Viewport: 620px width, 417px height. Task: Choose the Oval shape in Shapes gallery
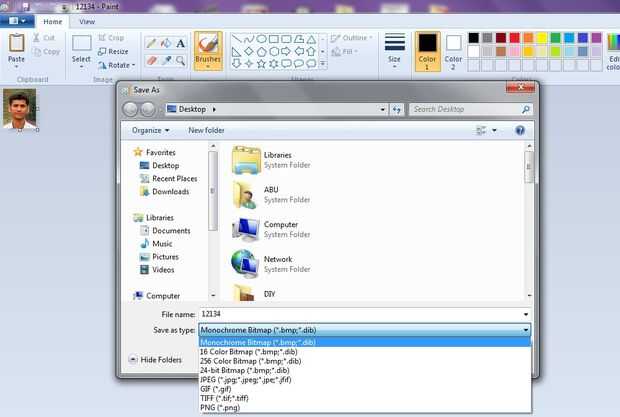261,39
